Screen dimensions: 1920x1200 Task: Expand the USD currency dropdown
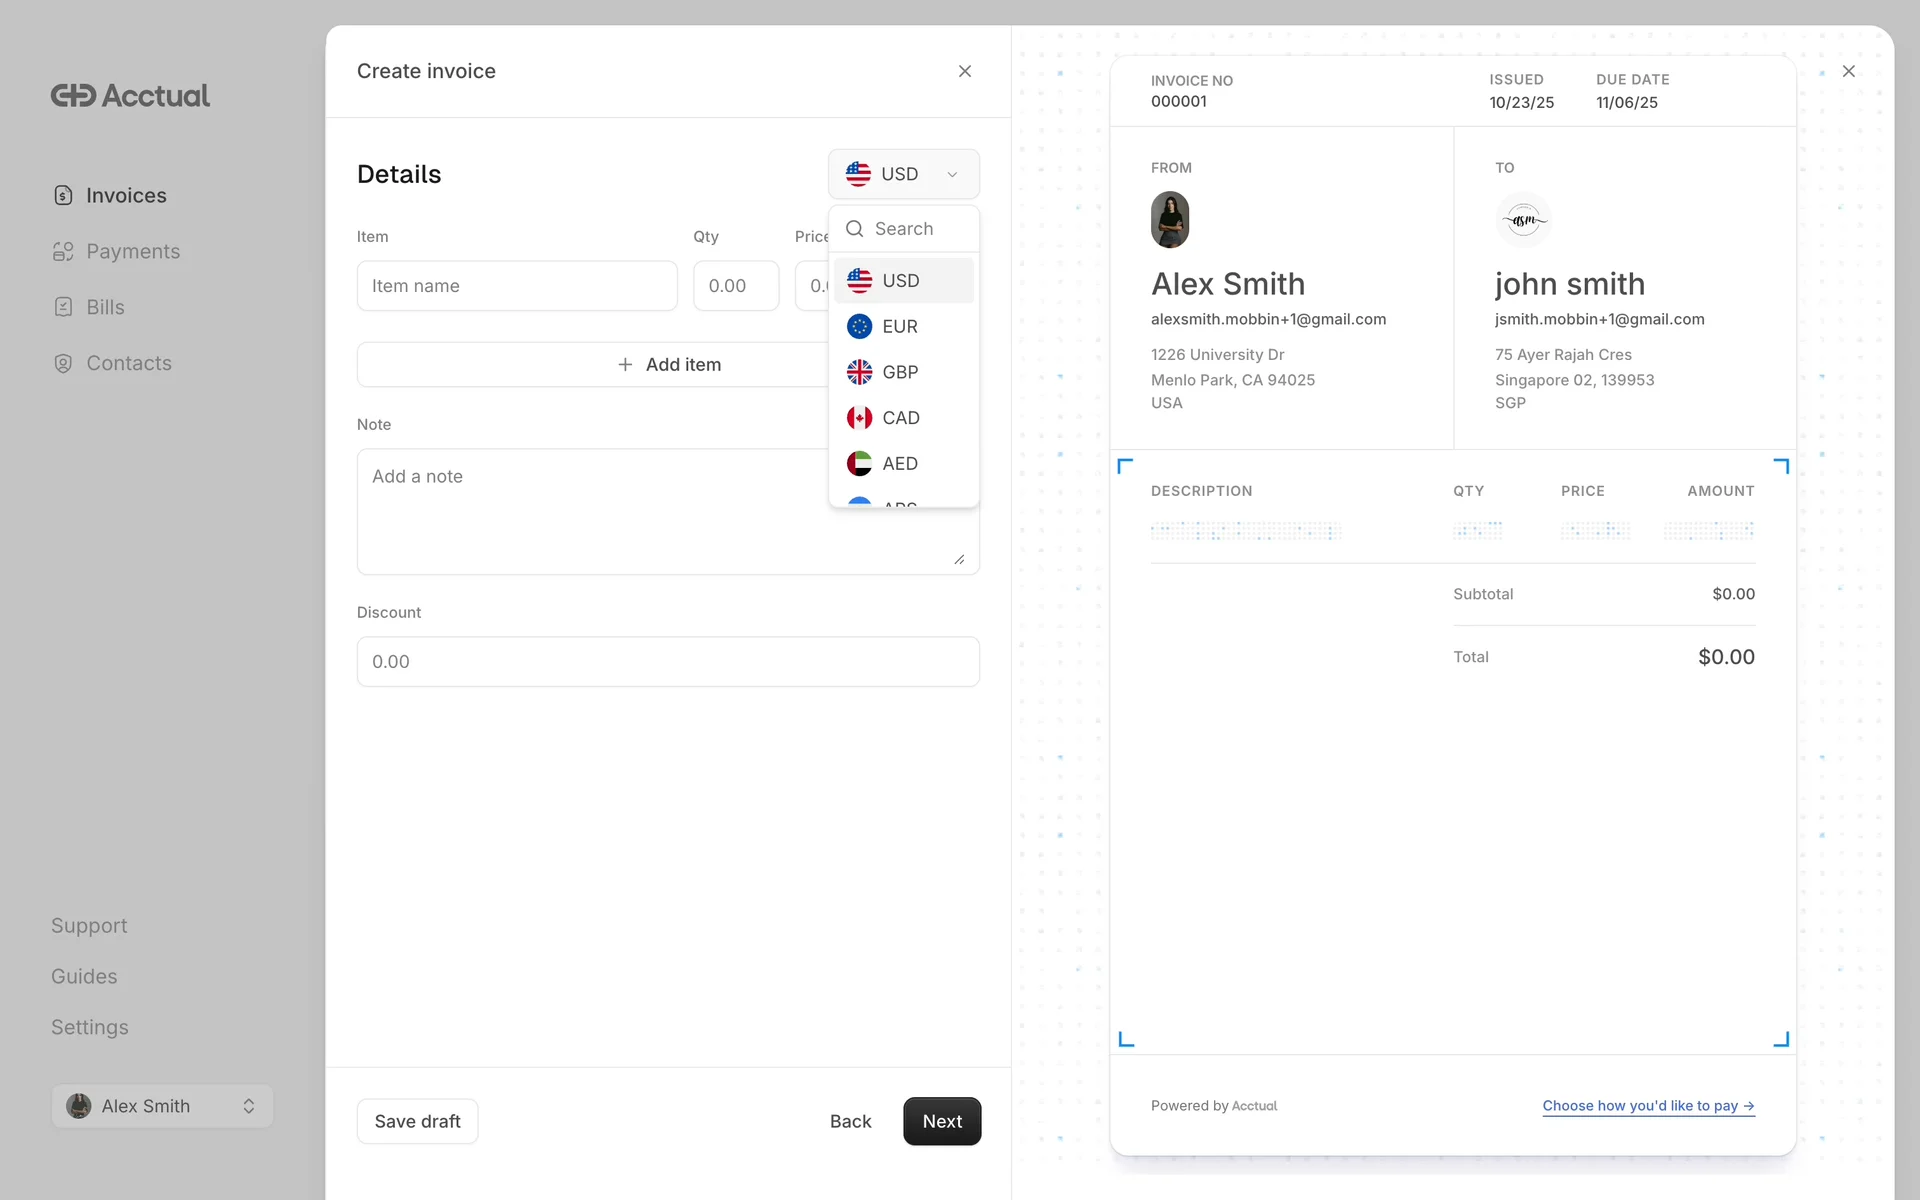tap(903, 174)
